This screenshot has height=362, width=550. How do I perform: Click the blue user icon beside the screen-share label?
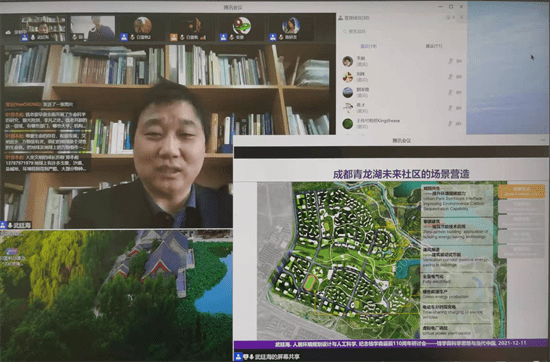[238, 357]
